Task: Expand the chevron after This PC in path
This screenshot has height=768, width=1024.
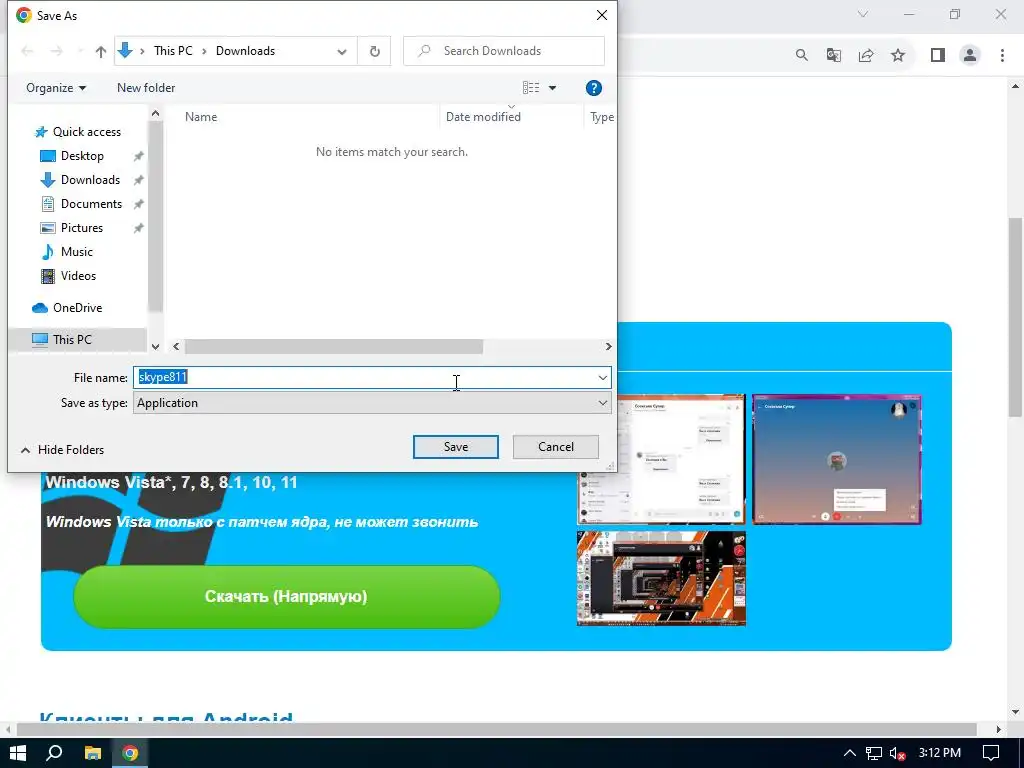Action: pos(204,51)
